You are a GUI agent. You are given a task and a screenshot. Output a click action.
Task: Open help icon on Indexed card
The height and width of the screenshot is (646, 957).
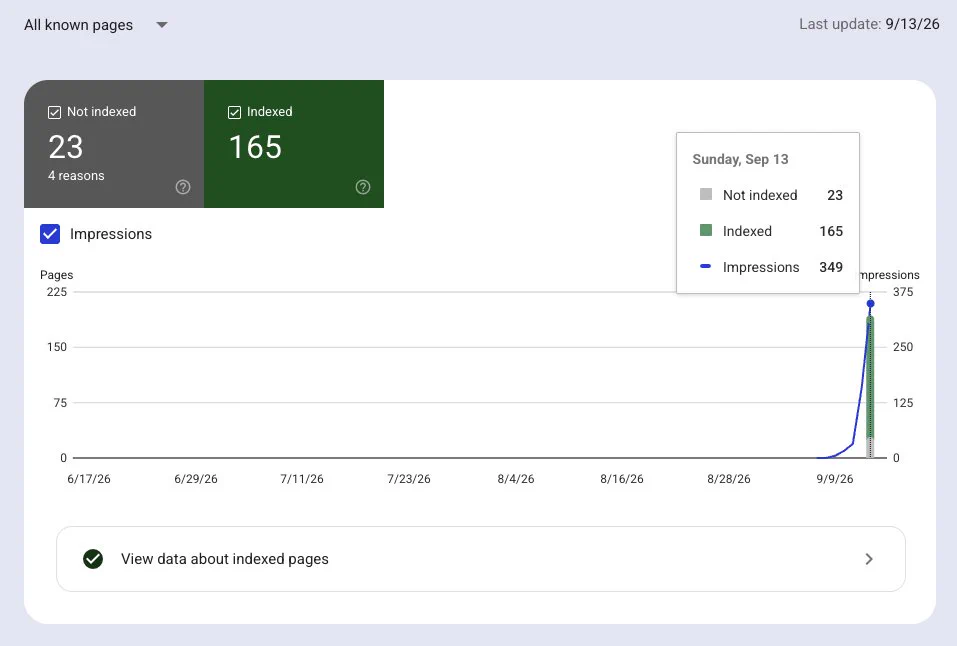tap(363, 187)
